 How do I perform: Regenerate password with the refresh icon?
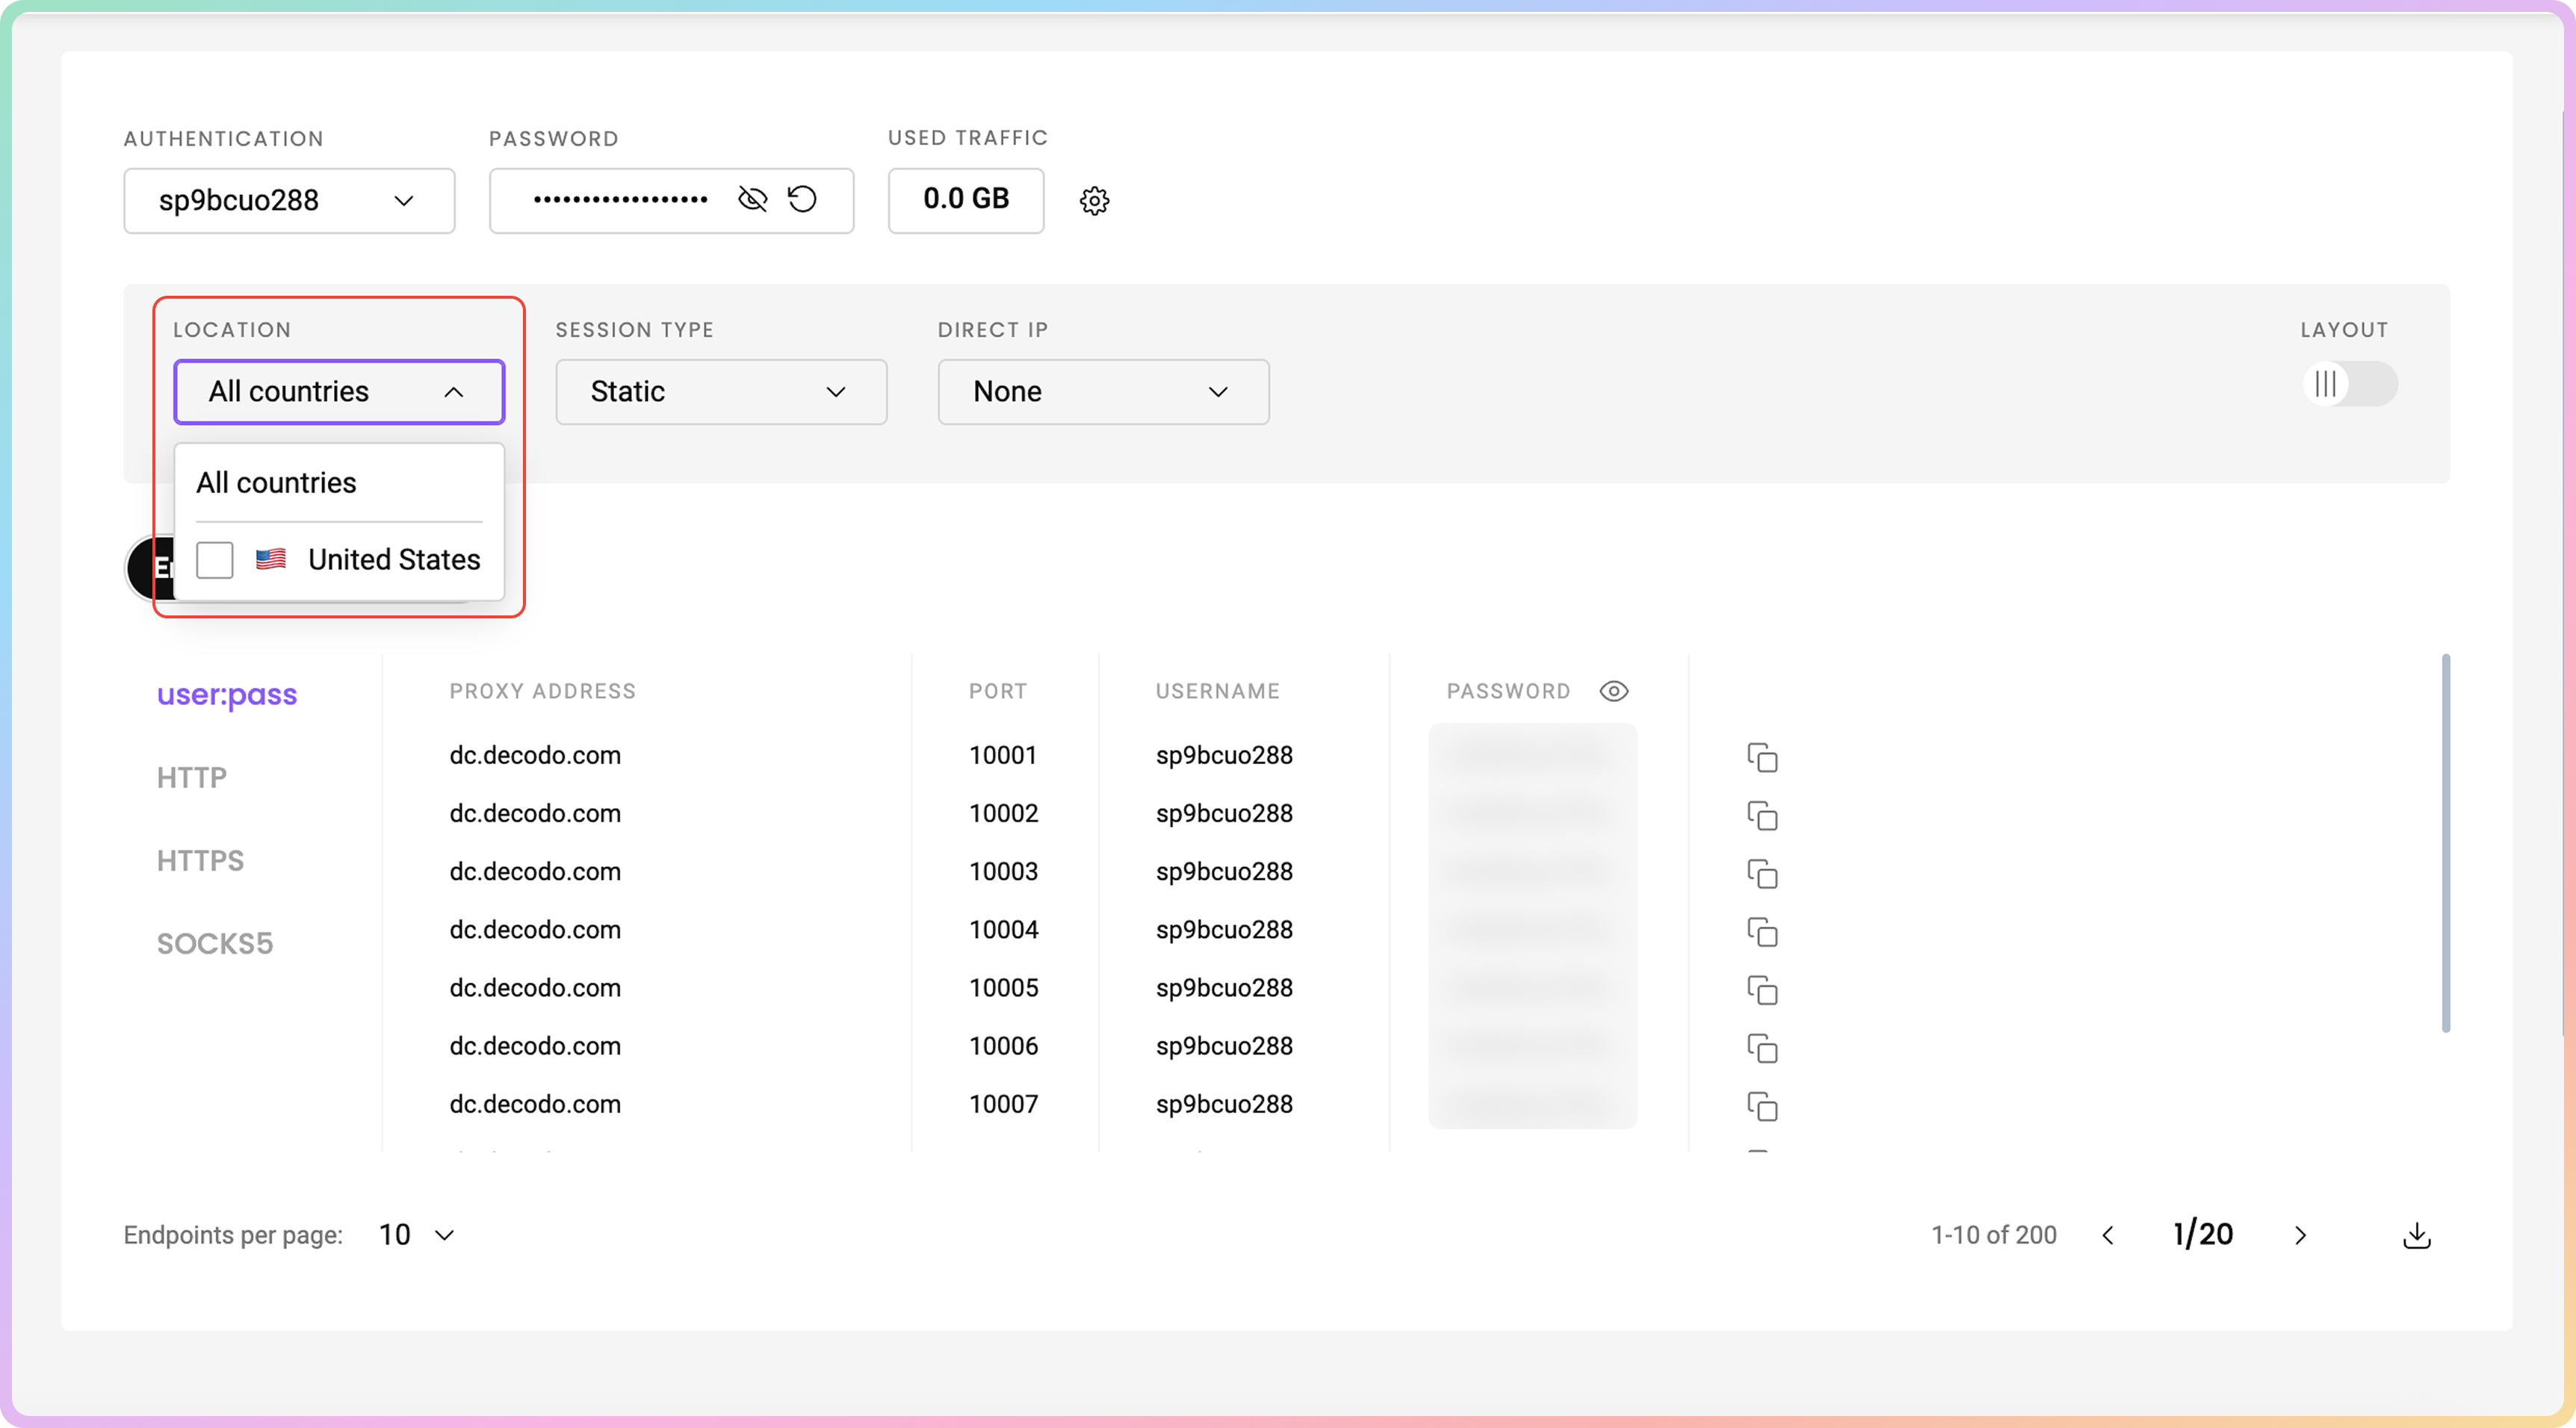coord(802,200)
